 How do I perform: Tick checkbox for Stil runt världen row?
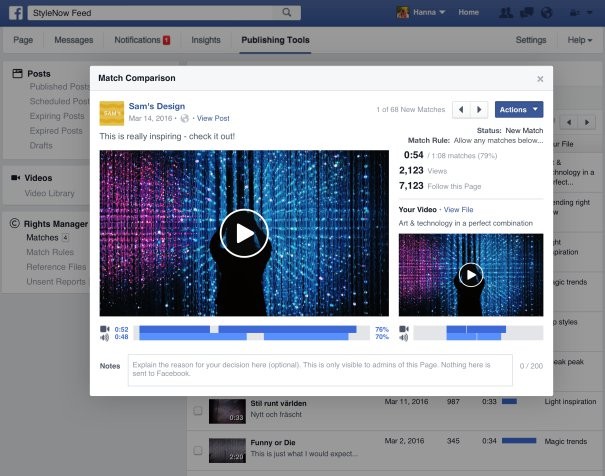[198, 410]
